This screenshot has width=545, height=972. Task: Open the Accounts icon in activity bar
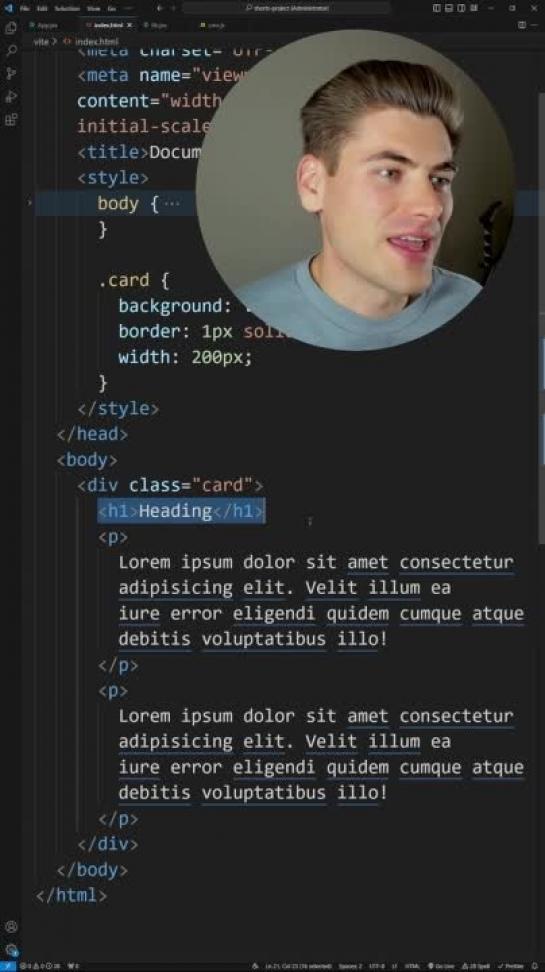coord(11,927)
